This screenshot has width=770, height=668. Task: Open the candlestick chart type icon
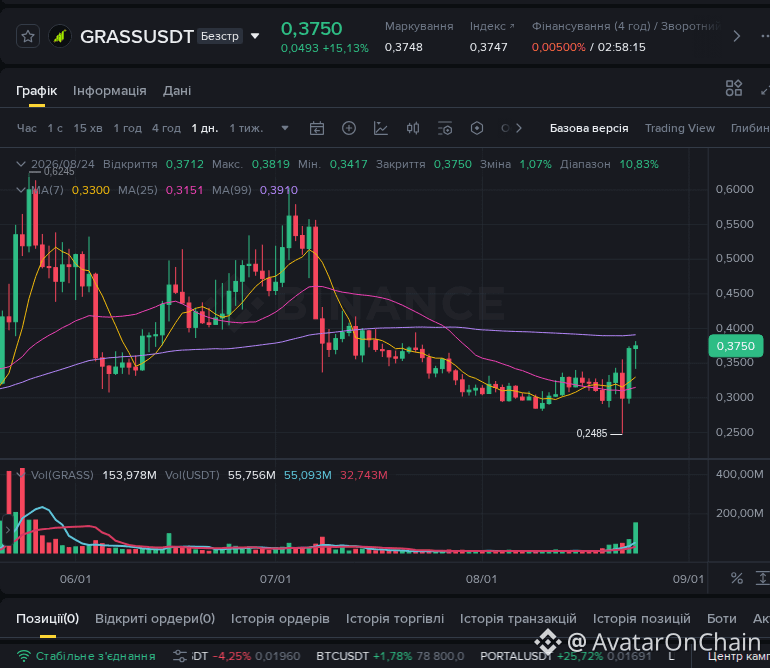click(412, 128)
